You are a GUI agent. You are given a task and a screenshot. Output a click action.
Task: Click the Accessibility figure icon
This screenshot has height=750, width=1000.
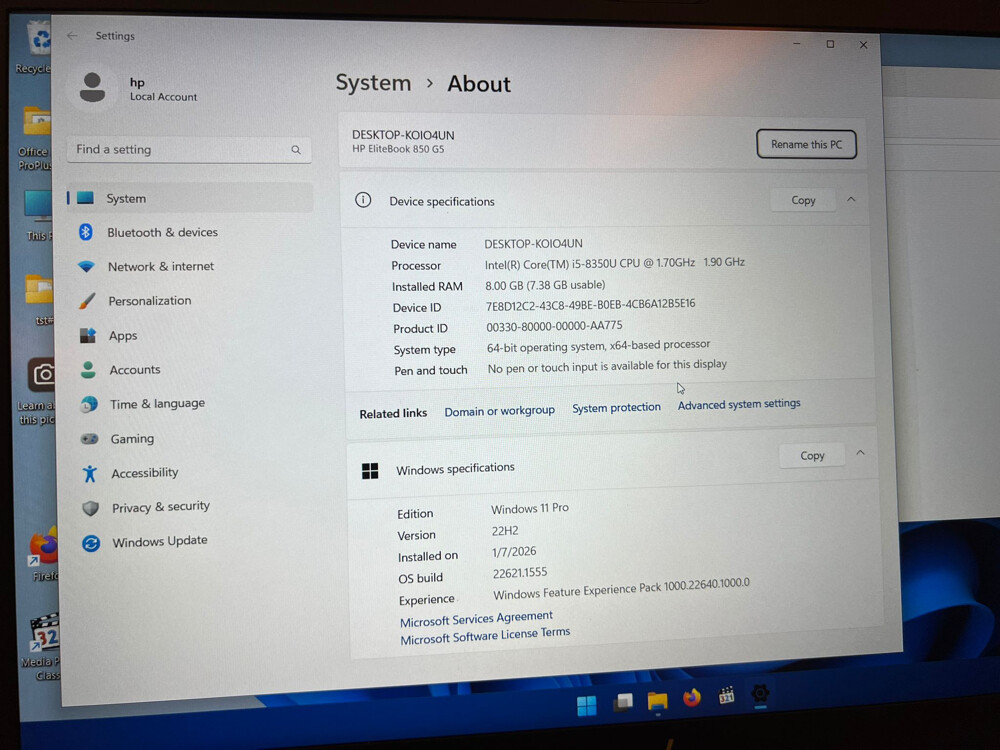coord(90,473)
